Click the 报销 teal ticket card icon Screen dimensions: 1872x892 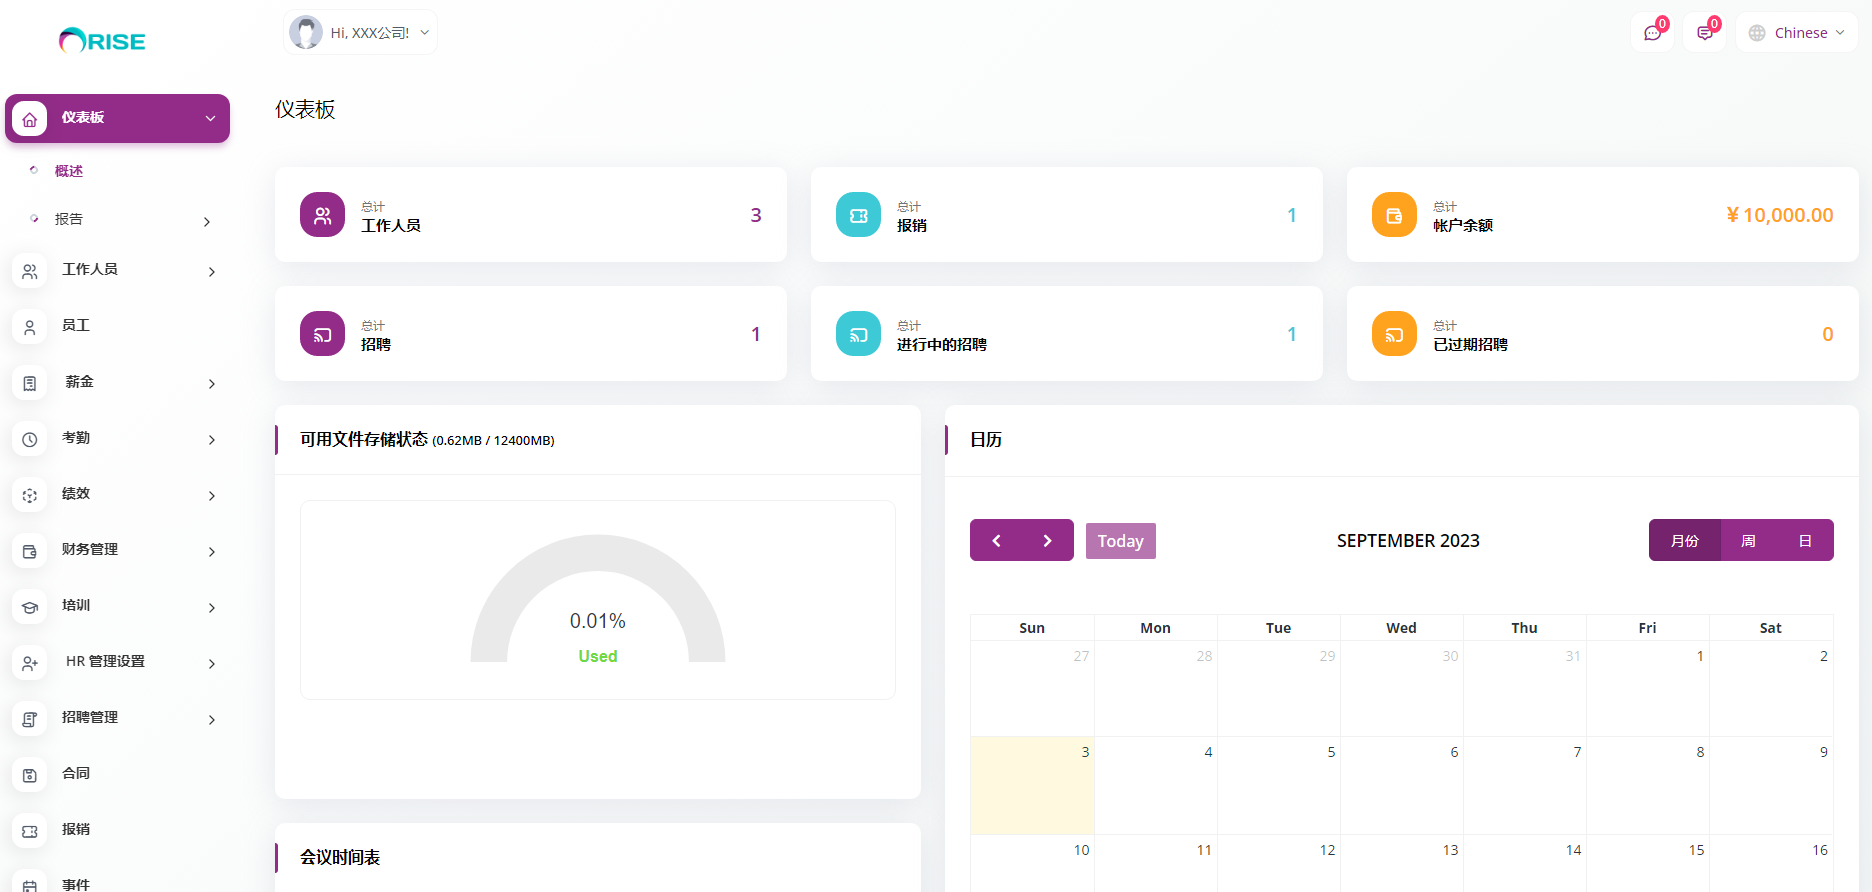click(858, 215)
